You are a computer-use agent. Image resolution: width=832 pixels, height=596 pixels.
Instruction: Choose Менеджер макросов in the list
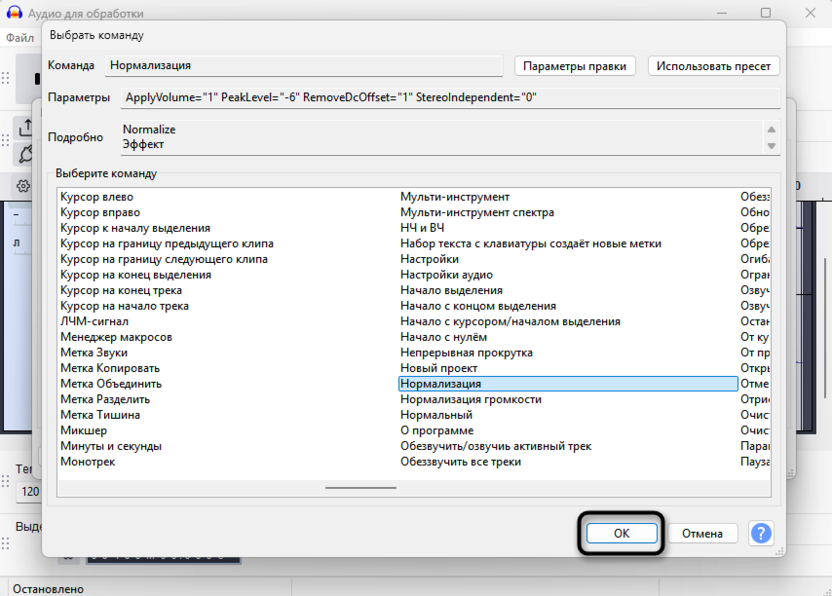point(116,337)
